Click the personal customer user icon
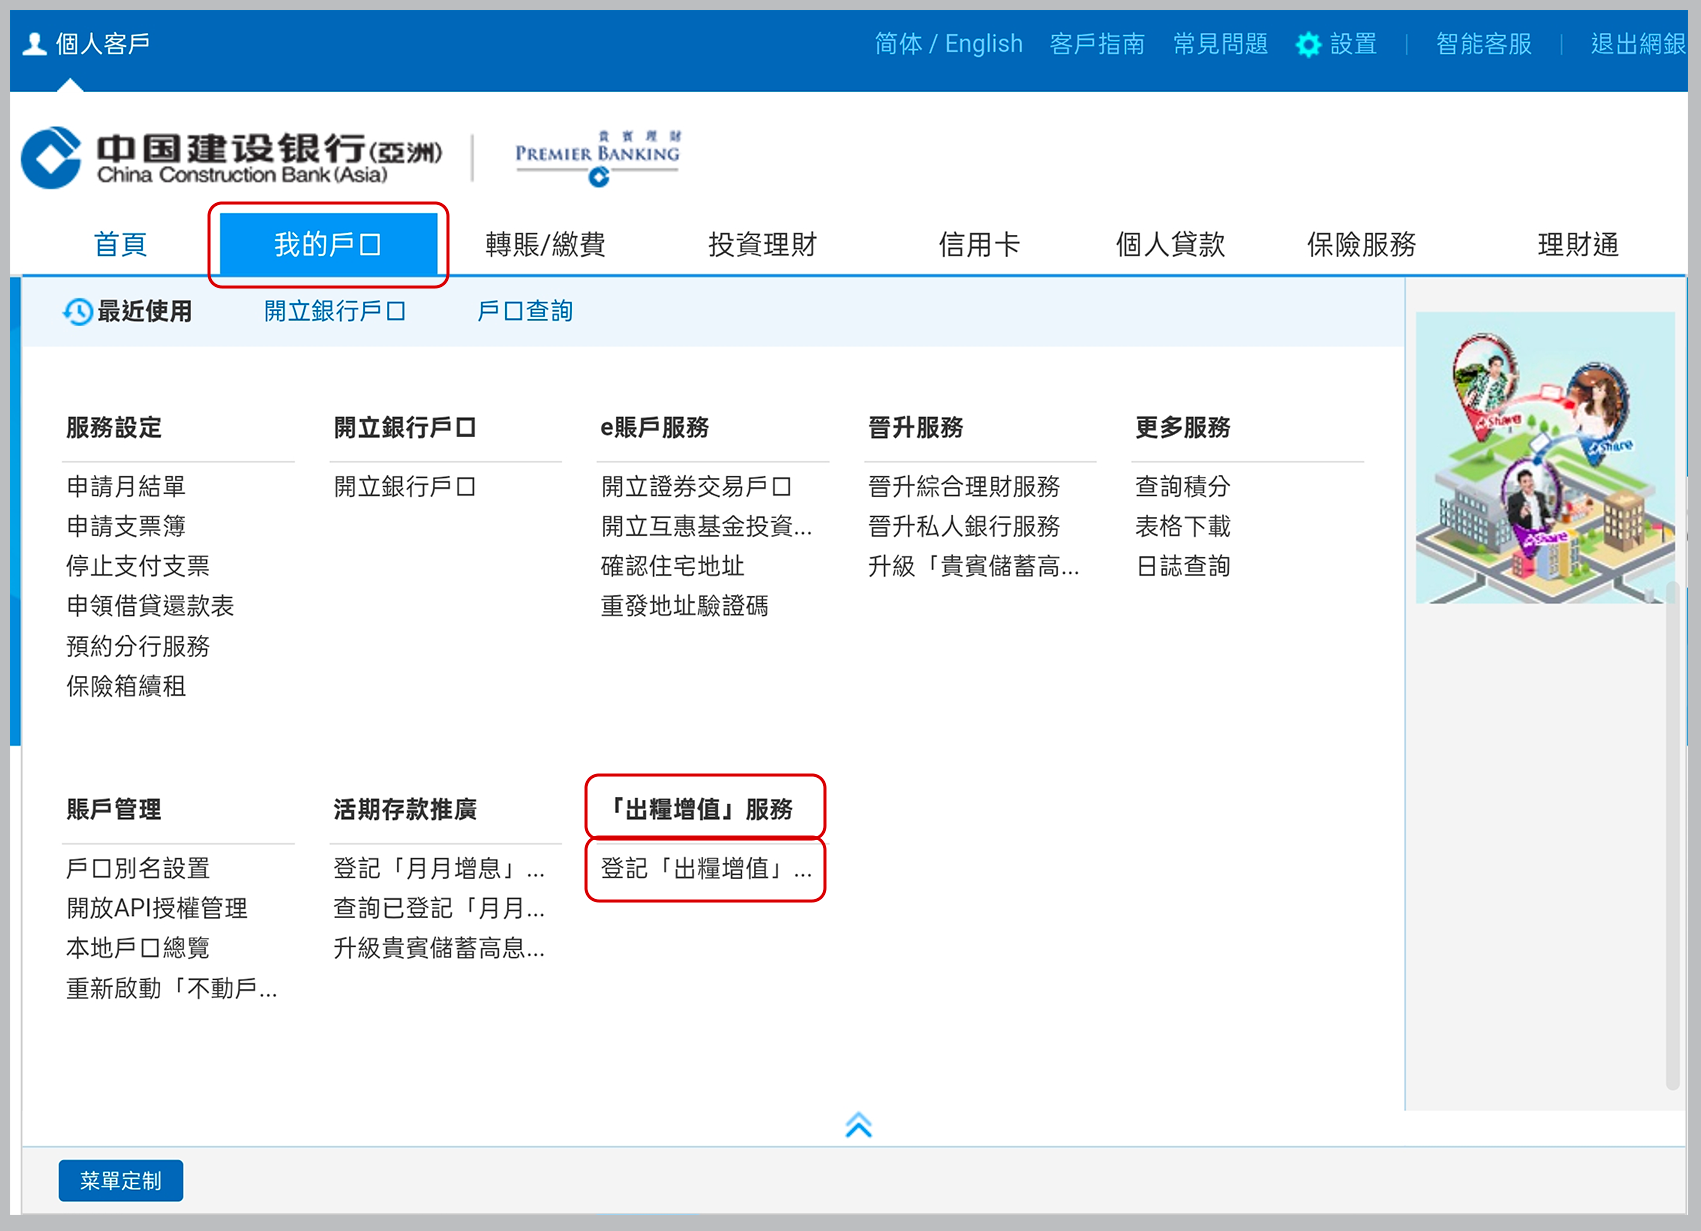 (x=35, y=44)
